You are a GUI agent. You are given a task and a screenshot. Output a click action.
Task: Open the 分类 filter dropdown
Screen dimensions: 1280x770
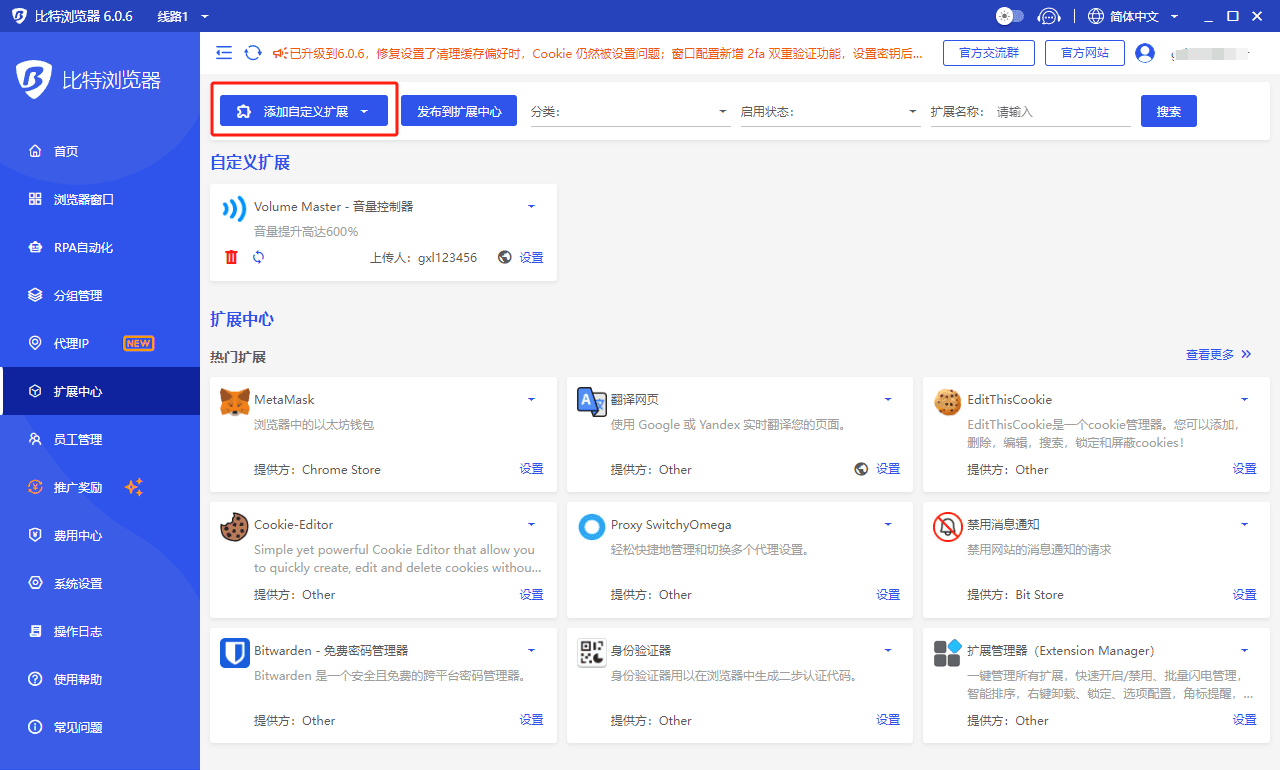(x=630, y=111)
